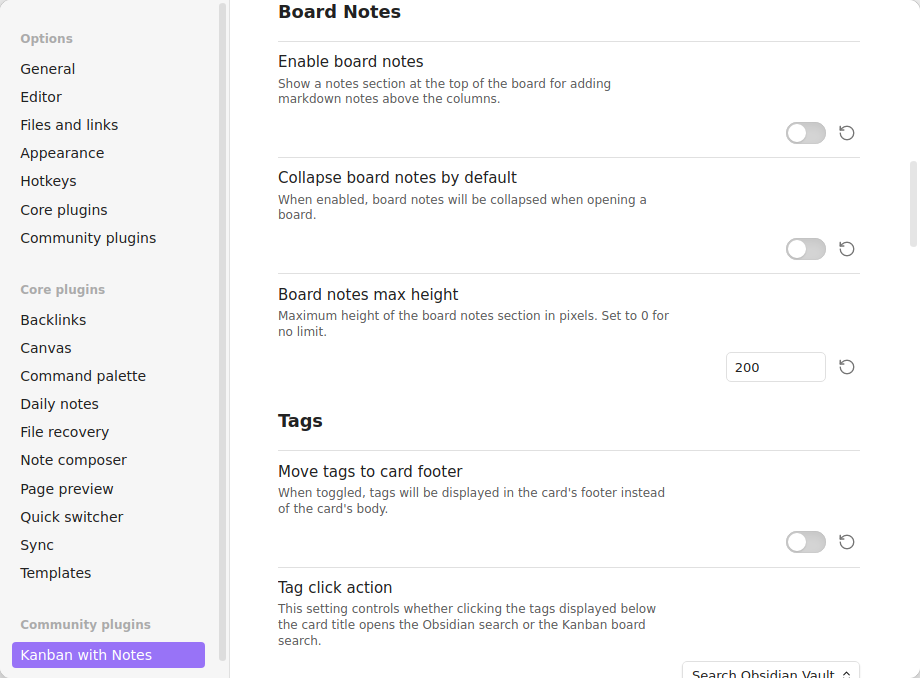Select Note composer plugin settings
This screenshot has height=678, width=920.
tap(109, 460)
